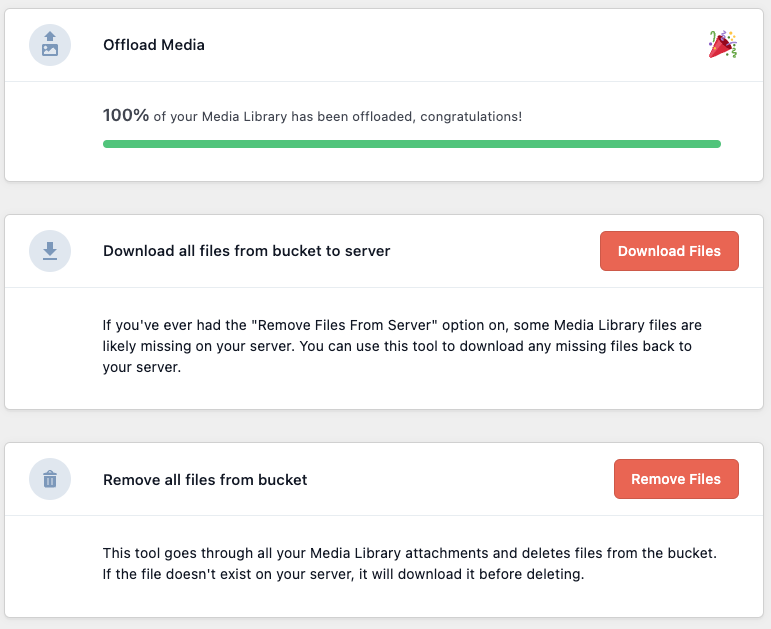Viewport: 771px width, 629px height.
Task: Click the word 'bucket' in the Remove section title
Action: coord(283,479)
